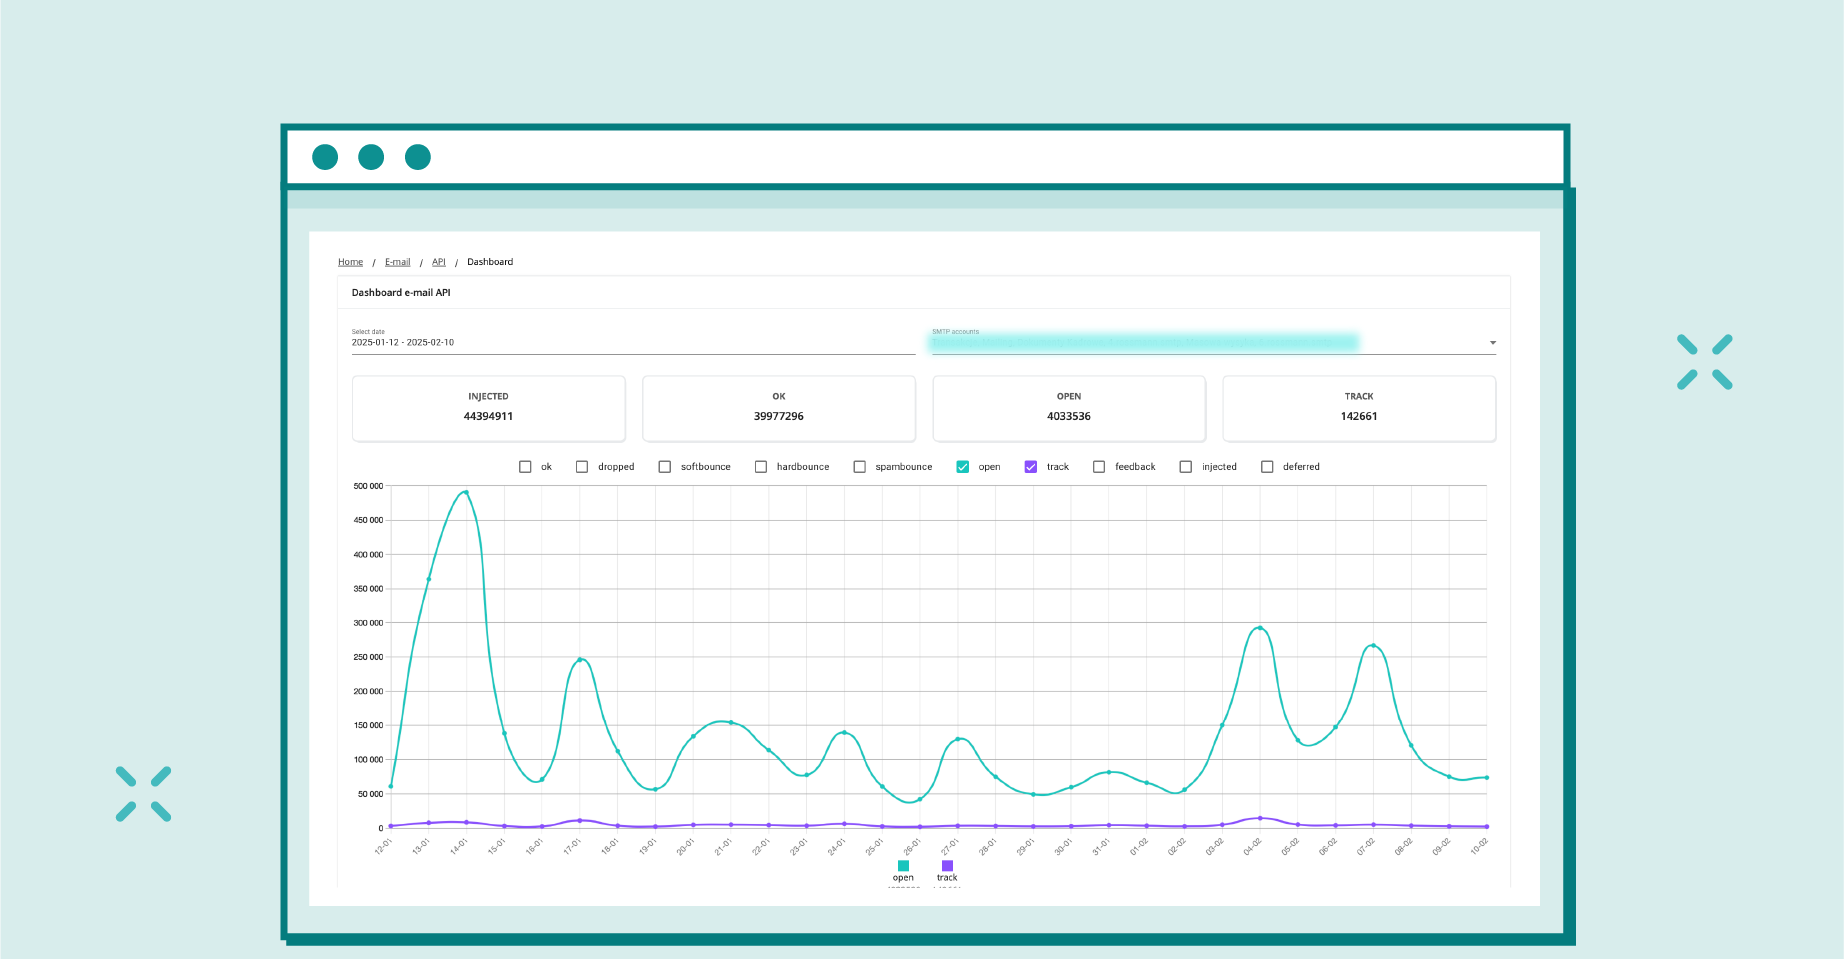Open the SMTP accounts dropdown
1844x959 pixels.
click(1491, 342)
